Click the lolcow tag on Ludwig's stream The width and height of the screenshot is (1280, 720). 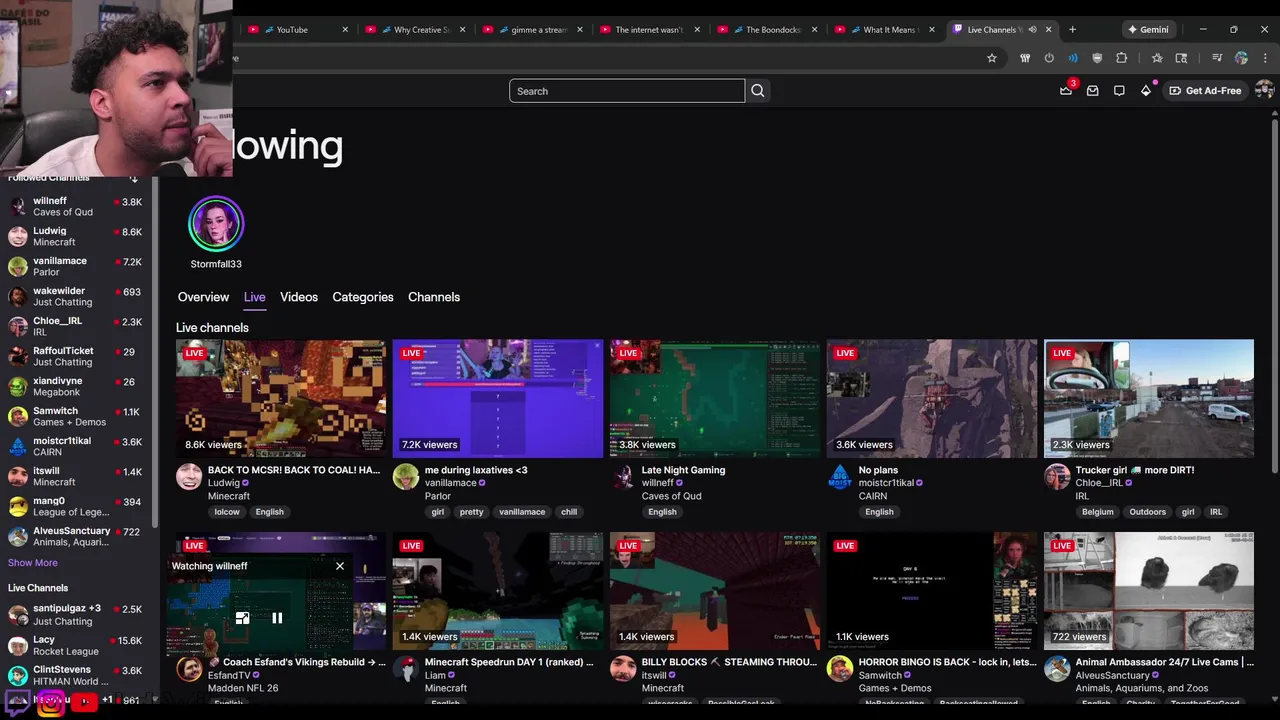tap(227, 512)
